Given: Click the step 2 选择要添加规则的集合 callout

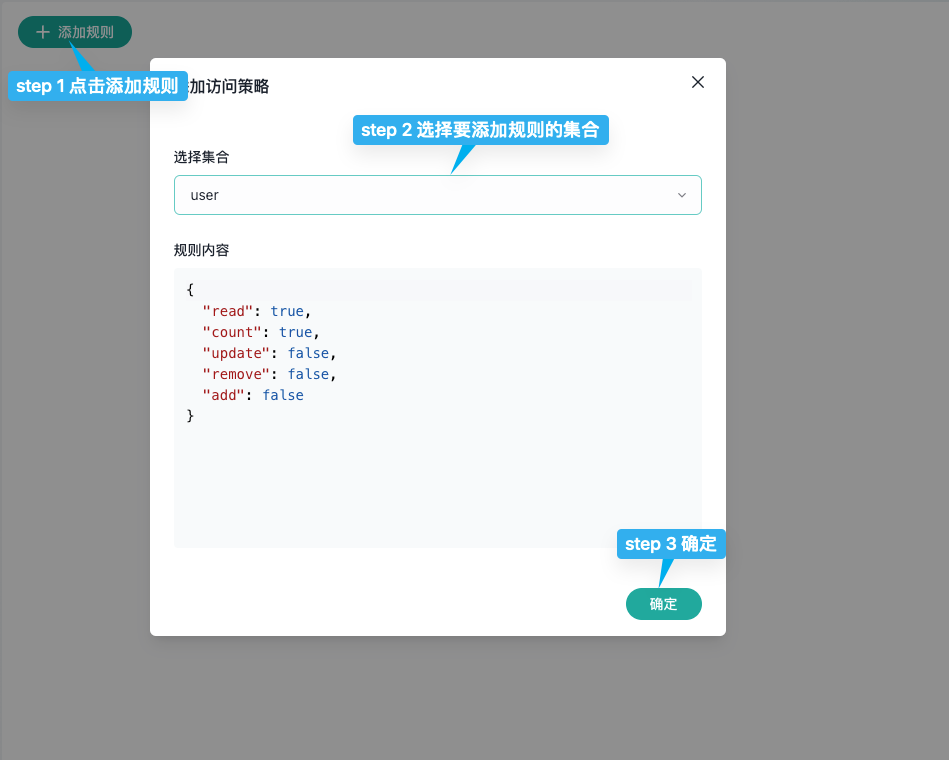Looking at the screenshot, I should (x=480, y=130).
